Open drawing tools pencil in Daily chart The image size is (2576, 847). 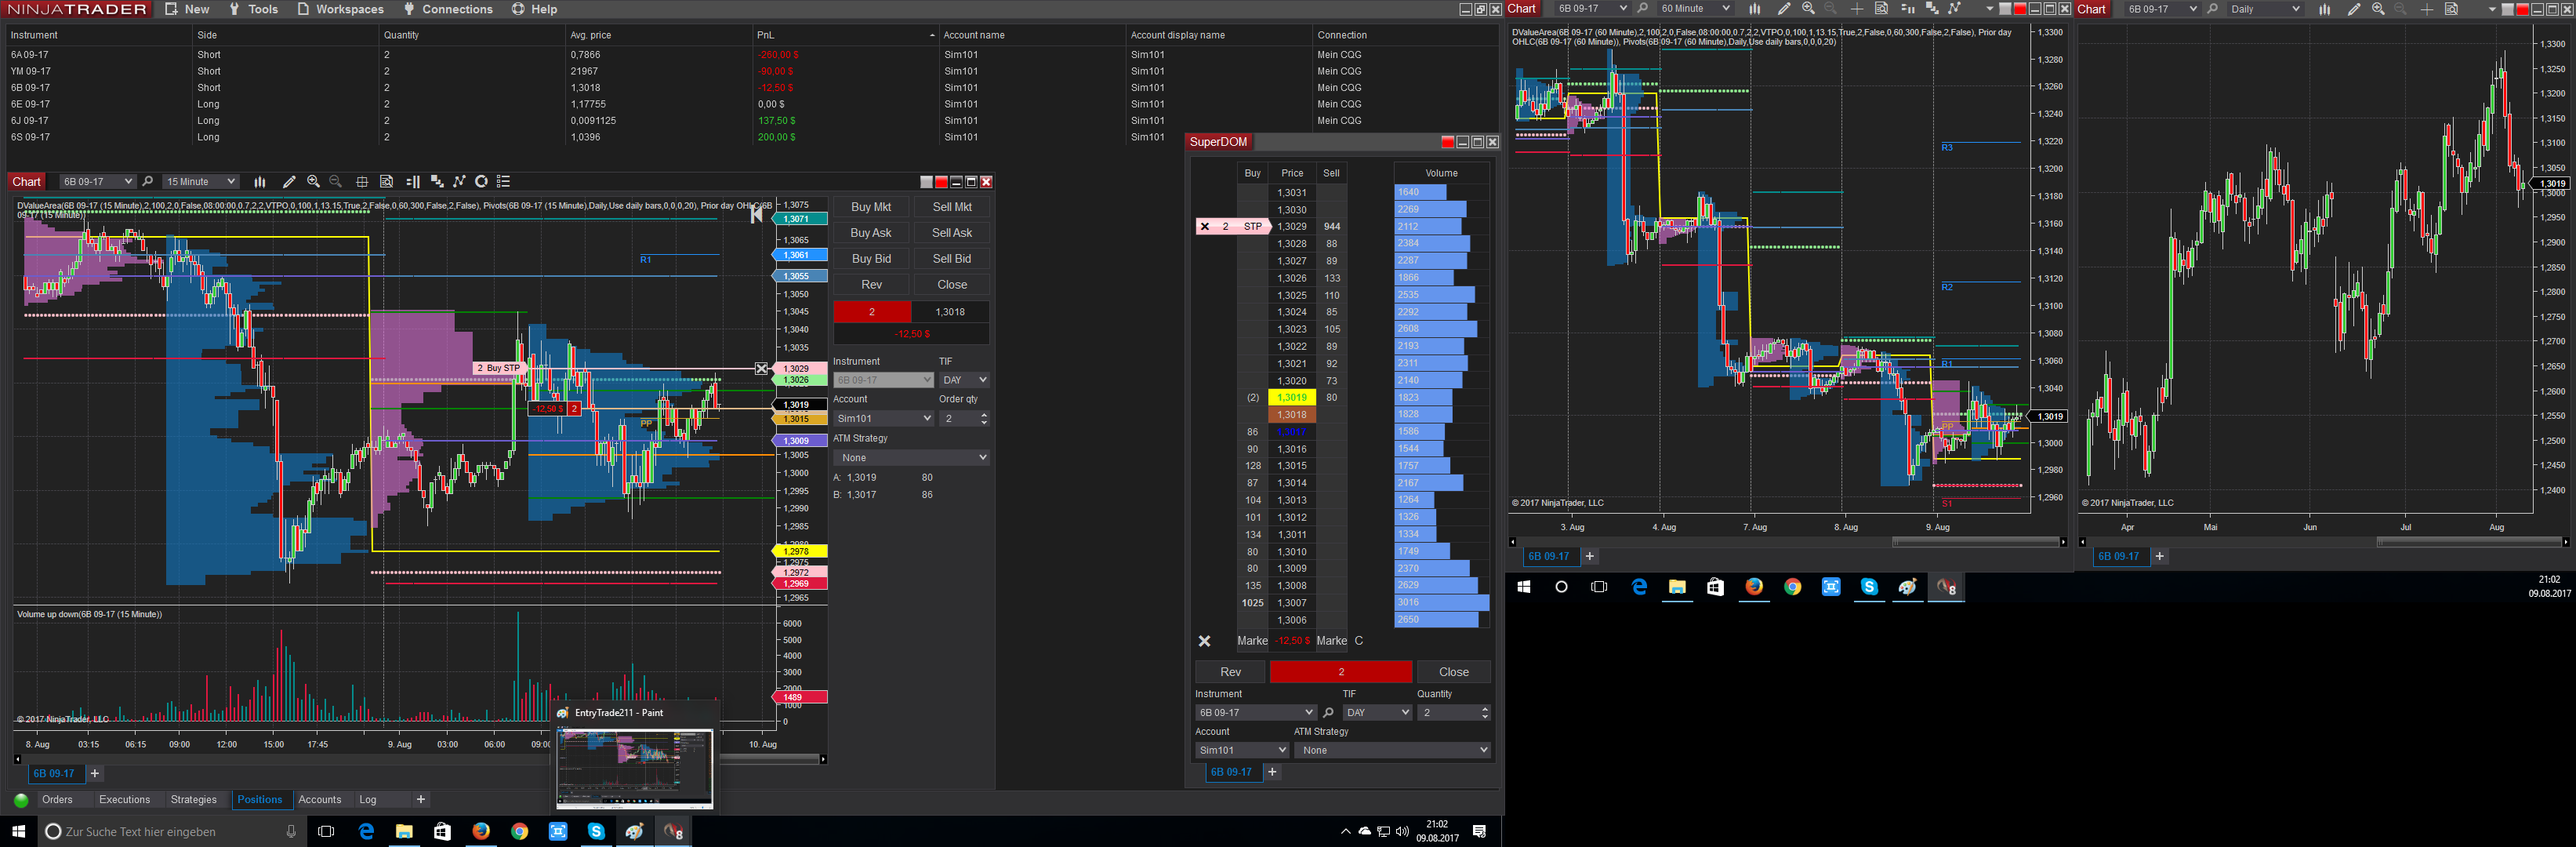[2354, 9]
